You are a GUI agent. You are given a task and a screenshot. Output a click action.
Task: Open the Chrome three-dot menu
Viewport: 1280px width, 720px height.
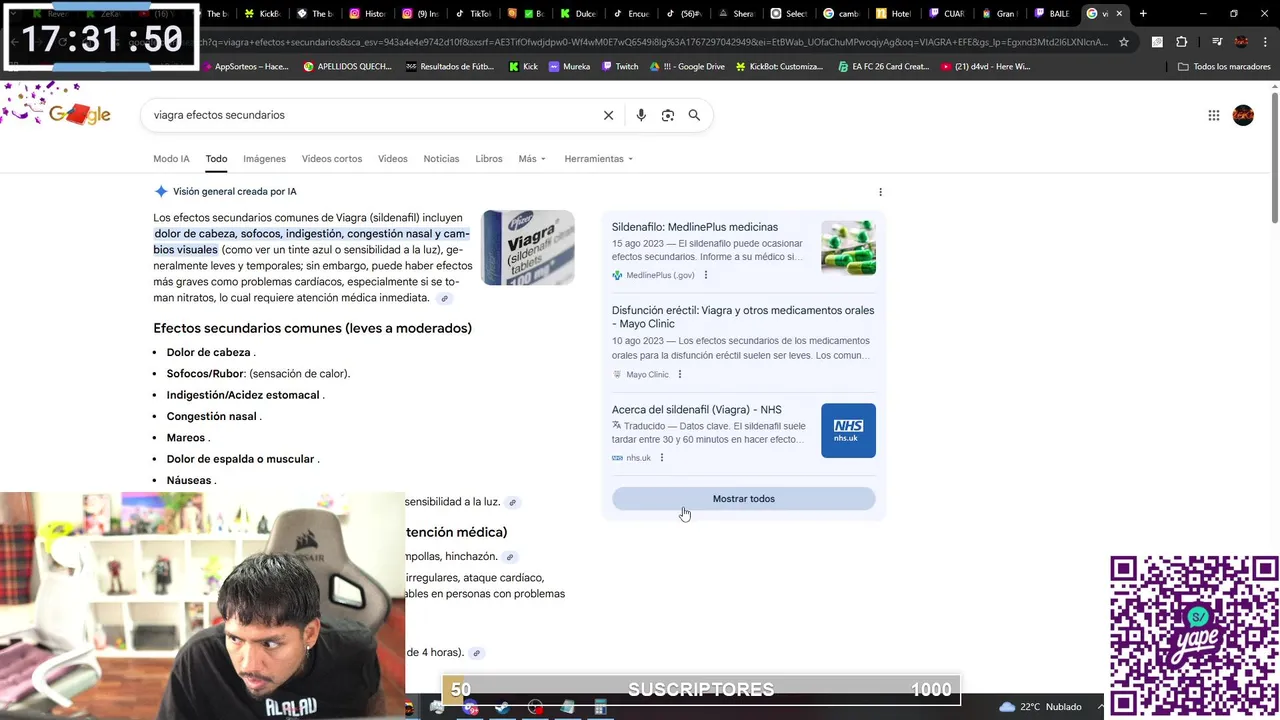[1265, 42]
